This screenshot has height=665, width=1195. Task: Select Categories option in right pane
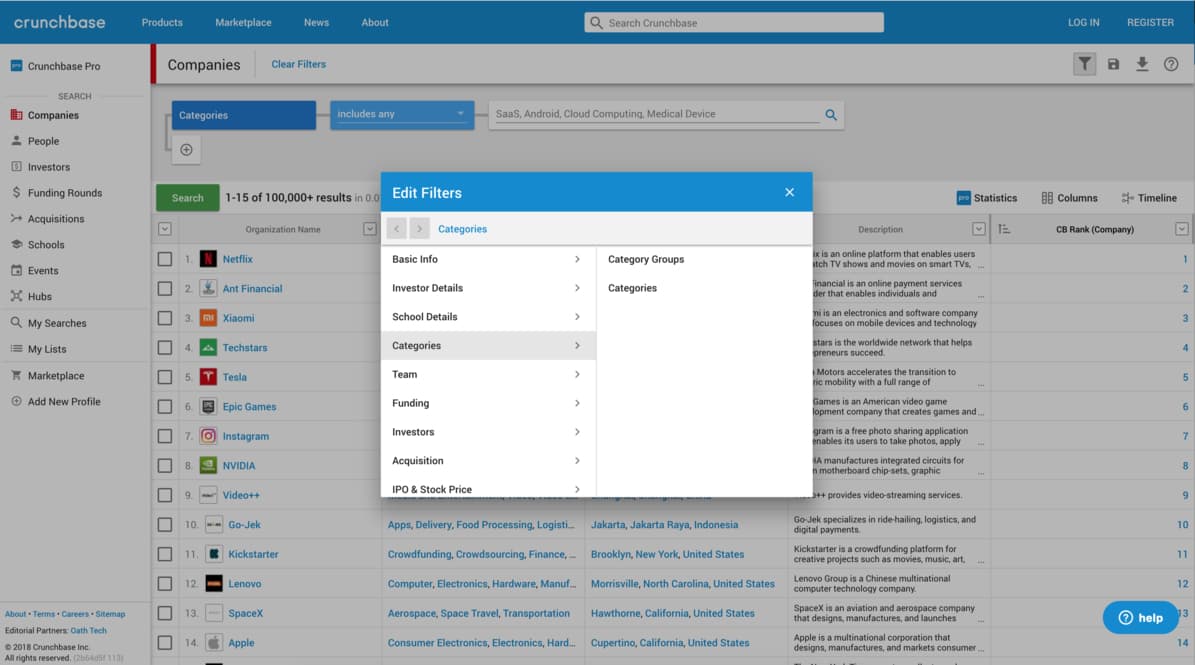point(632,288)
